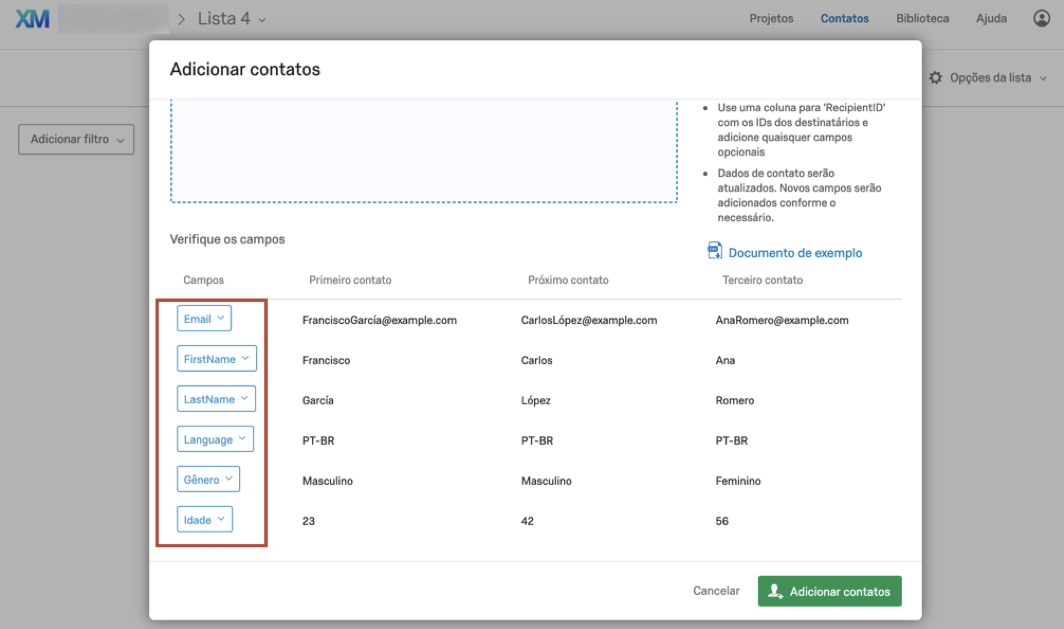
Task: Expand the FirstName field selector
Action: click(216, 359)
